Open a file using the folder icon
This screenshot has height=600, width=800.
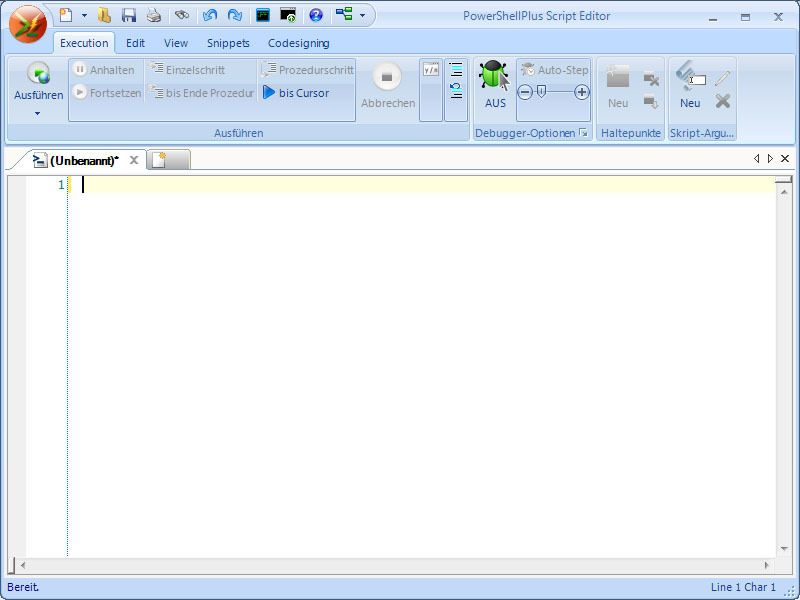click(x=105, y=16)
